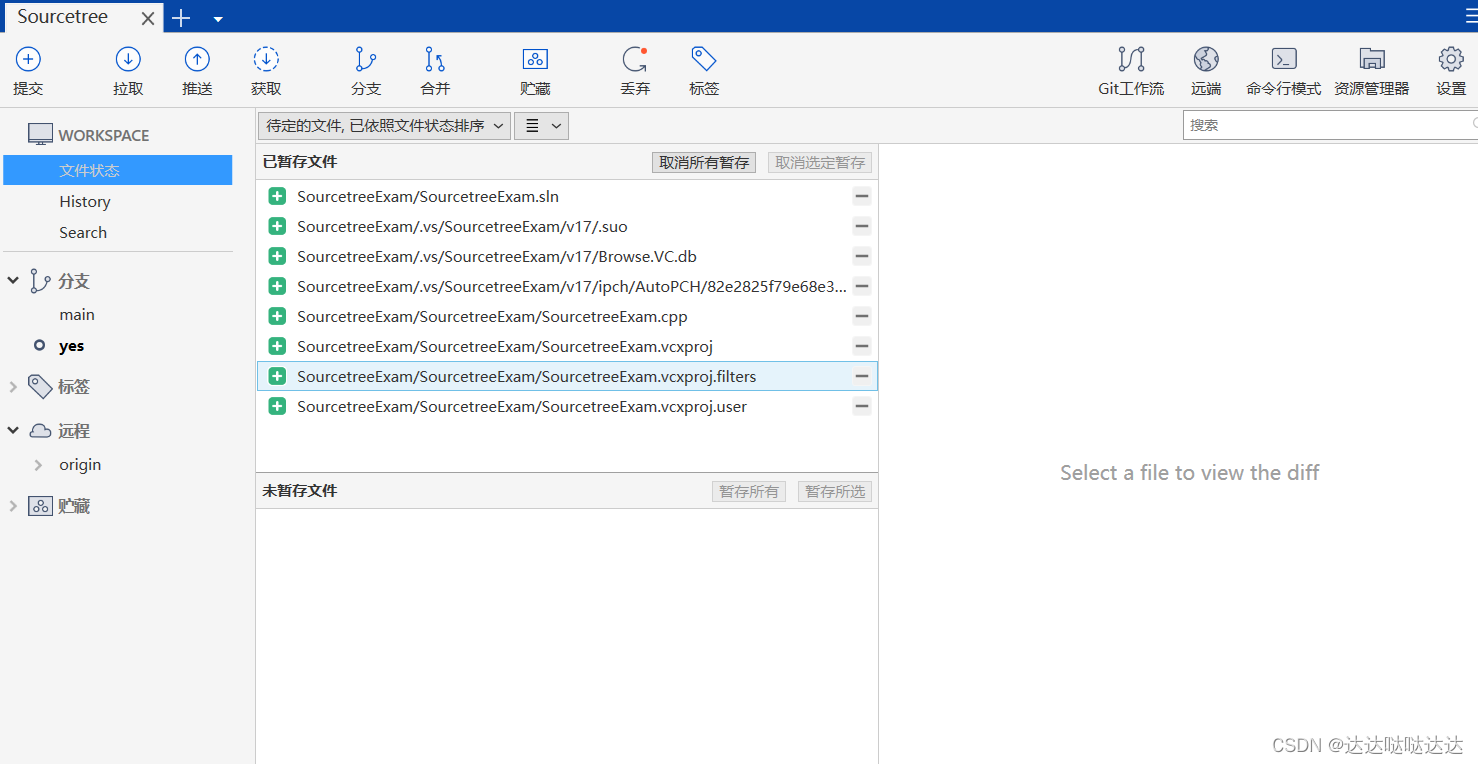Unstage the .suo file with minus button

(x=861, y=226)
